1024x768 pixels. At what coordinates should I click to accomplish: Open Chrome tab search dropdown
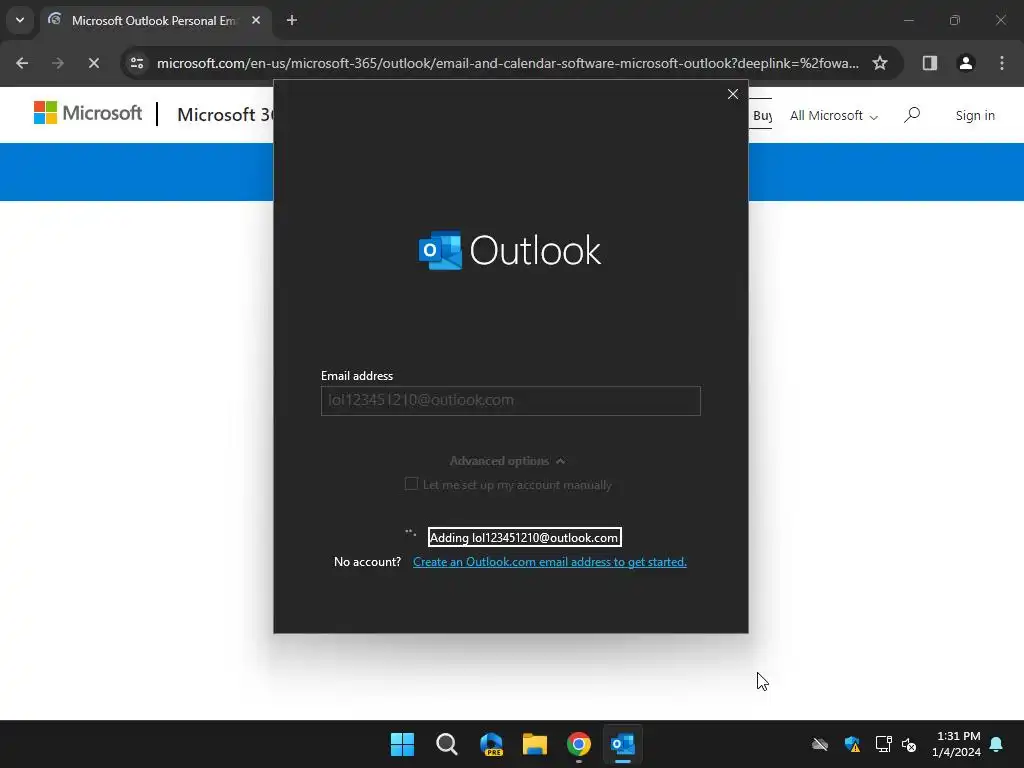(20, 20)
